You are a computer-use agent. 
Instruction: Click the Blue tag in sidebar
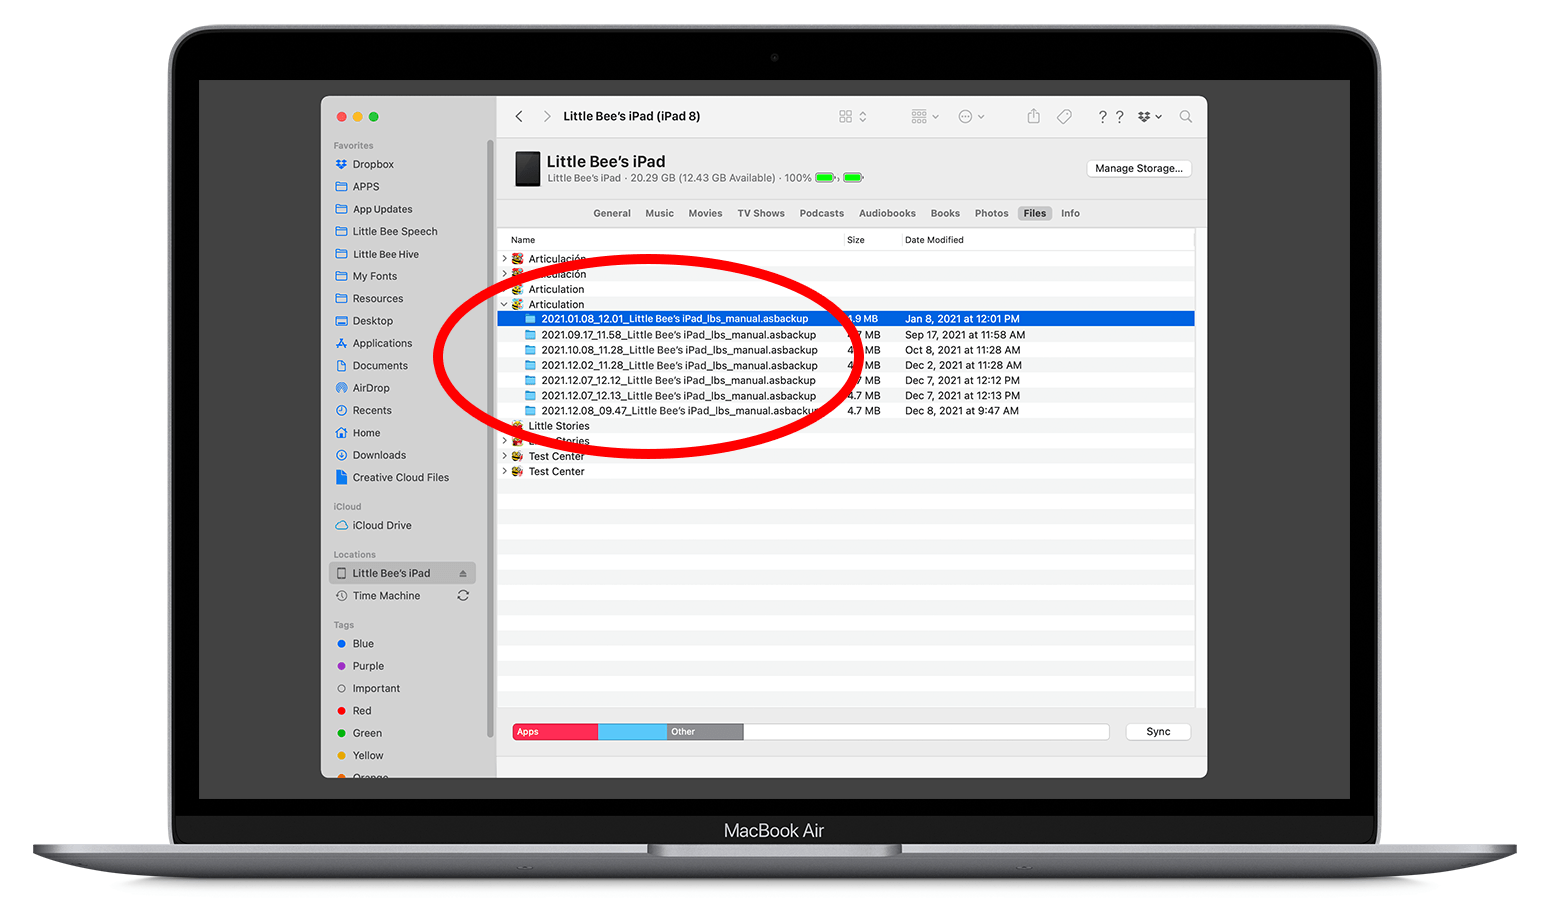355,644
